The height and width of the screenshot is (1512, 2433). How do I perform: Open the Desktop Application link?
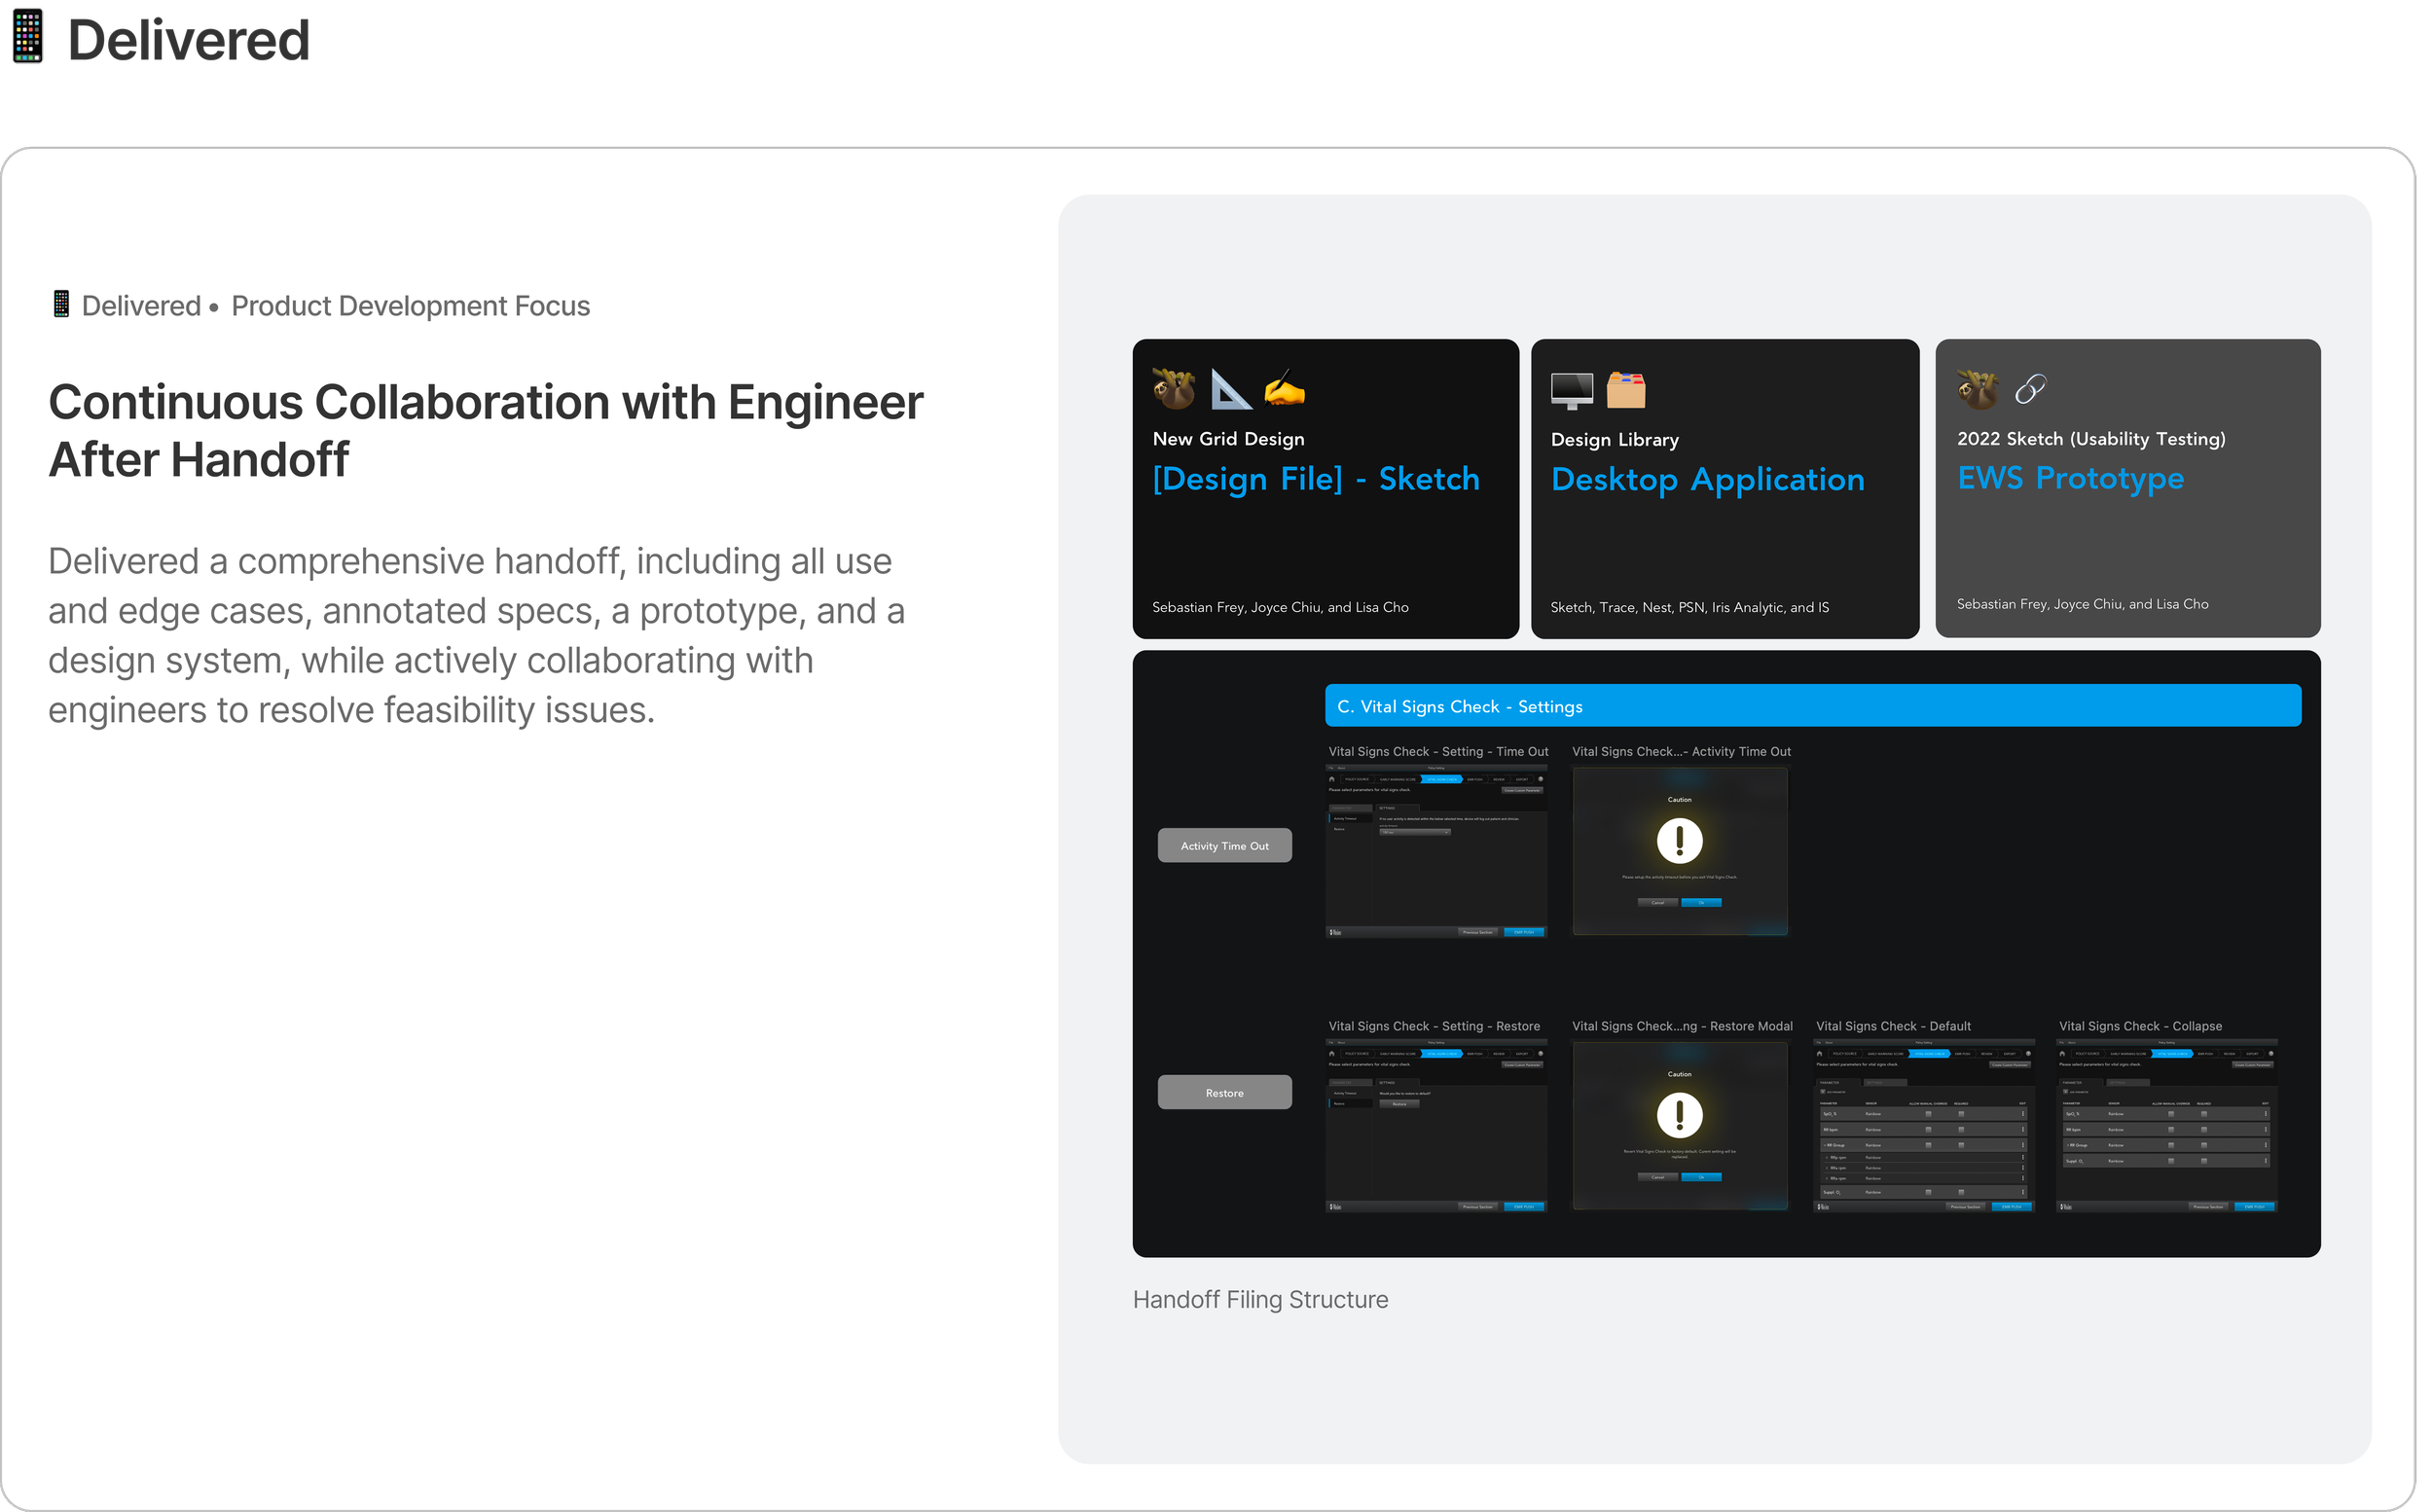(x=1707, y=480)
